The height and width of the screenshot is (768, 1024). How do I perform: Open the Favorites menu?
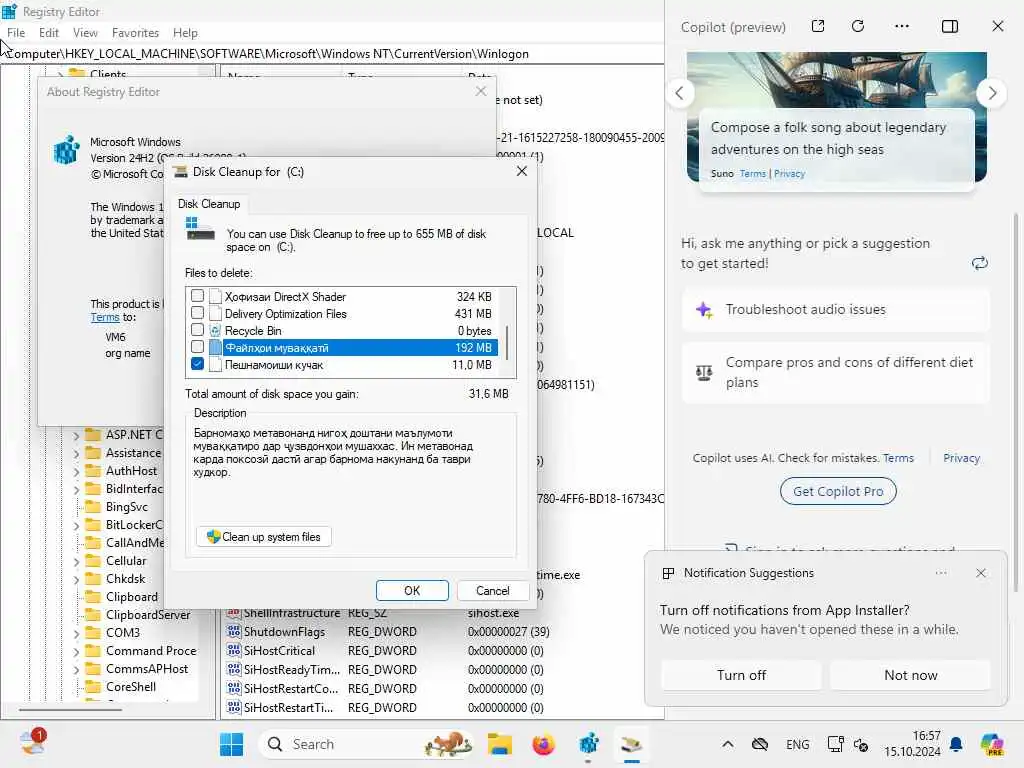click(x=135, y=33)
